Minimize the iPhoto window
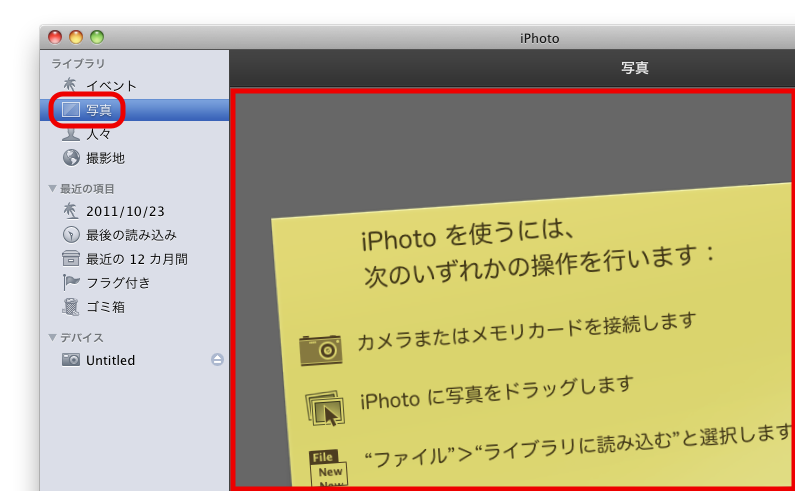This screenshot has width=795, height=491. tap(76, 37)
